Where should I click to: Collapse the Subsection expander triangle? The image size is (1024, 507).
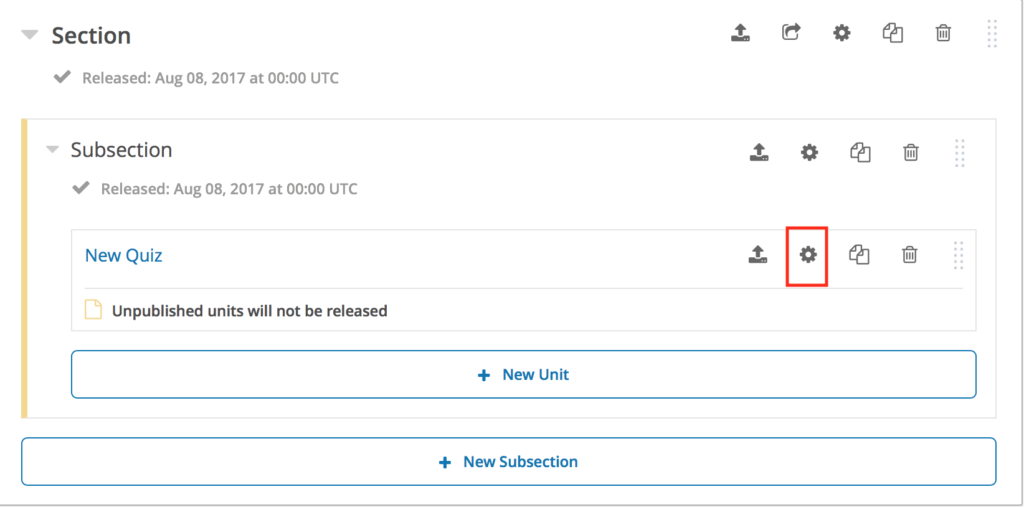(x=52, y=150)
